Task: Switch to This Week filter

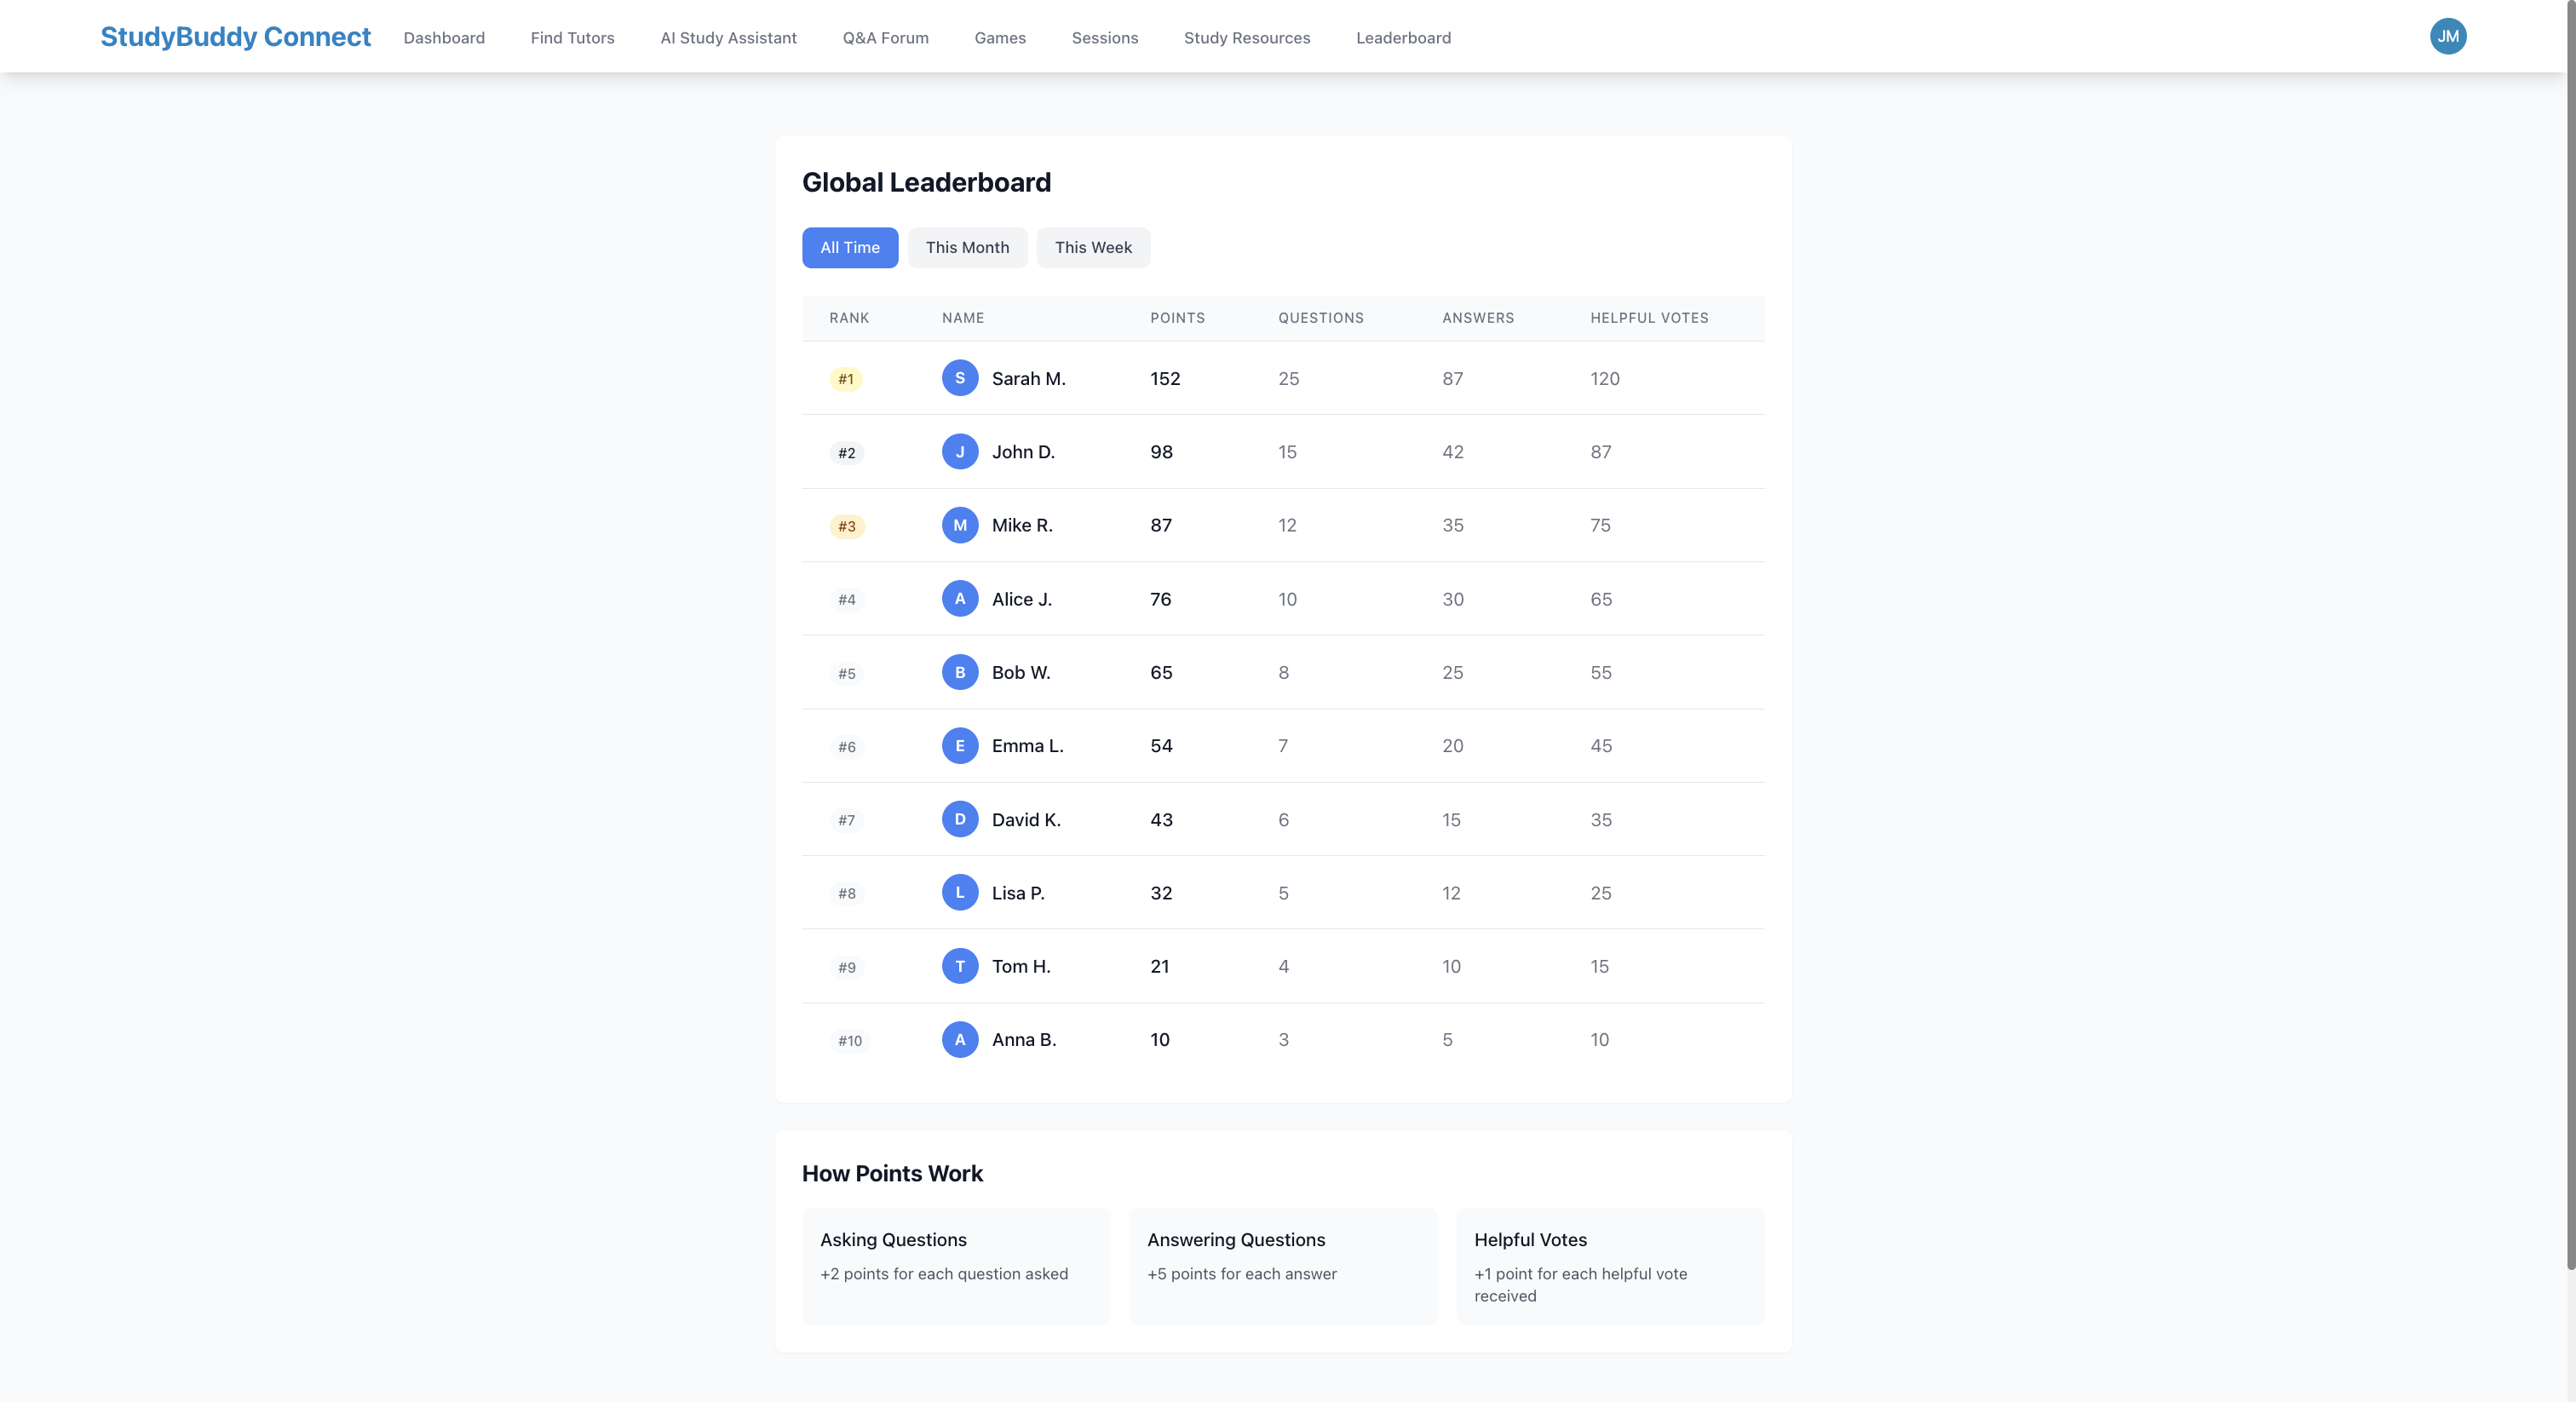Action: point(1092,247)
